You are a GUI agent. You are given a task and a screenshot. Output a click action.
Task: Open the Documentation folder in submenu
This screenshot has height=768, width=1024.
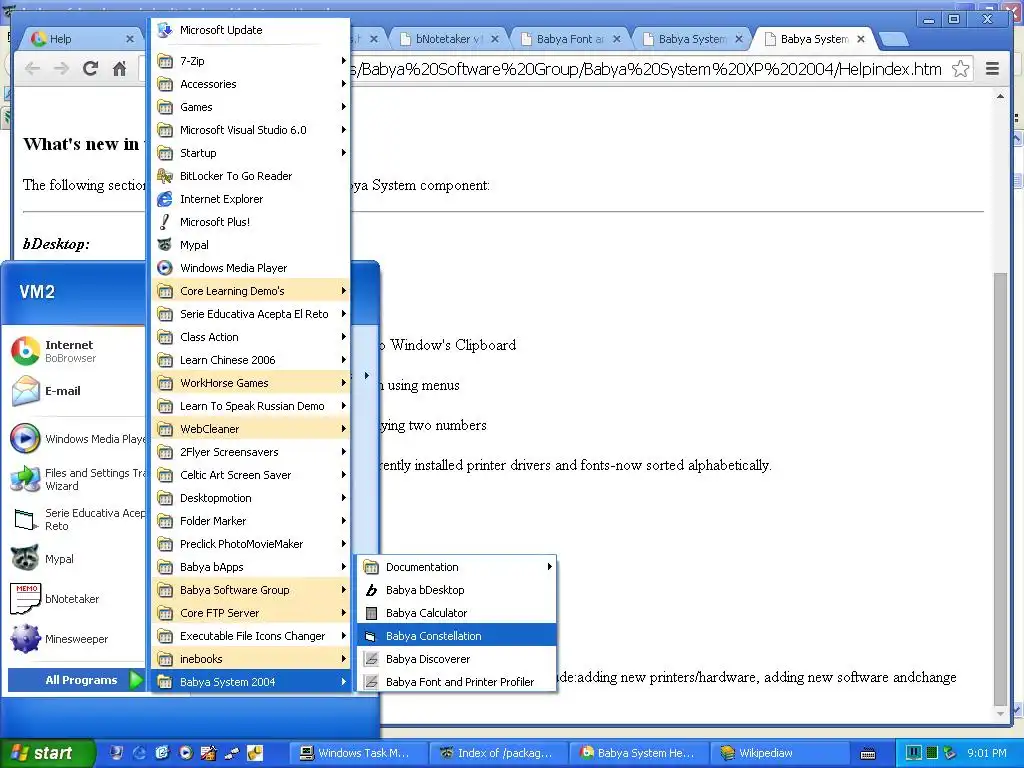(456, 567)
